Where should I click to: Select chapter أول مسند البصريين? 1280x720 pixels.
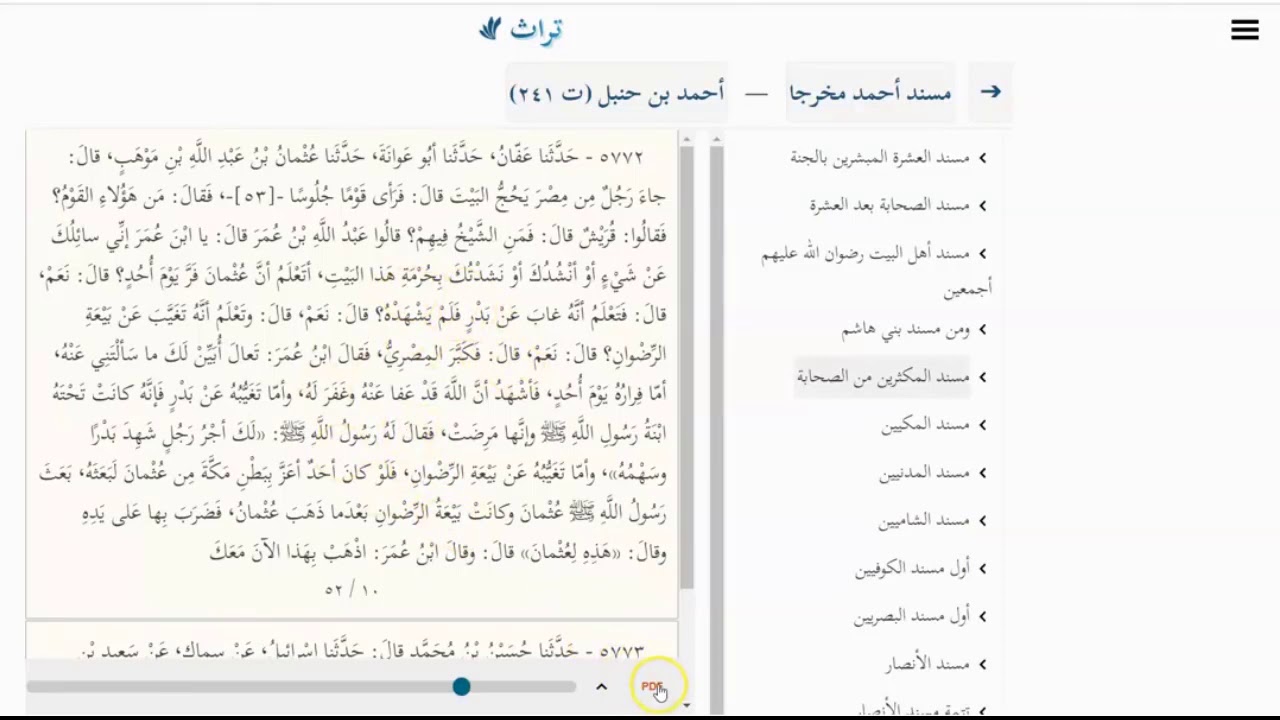(912, 617)
